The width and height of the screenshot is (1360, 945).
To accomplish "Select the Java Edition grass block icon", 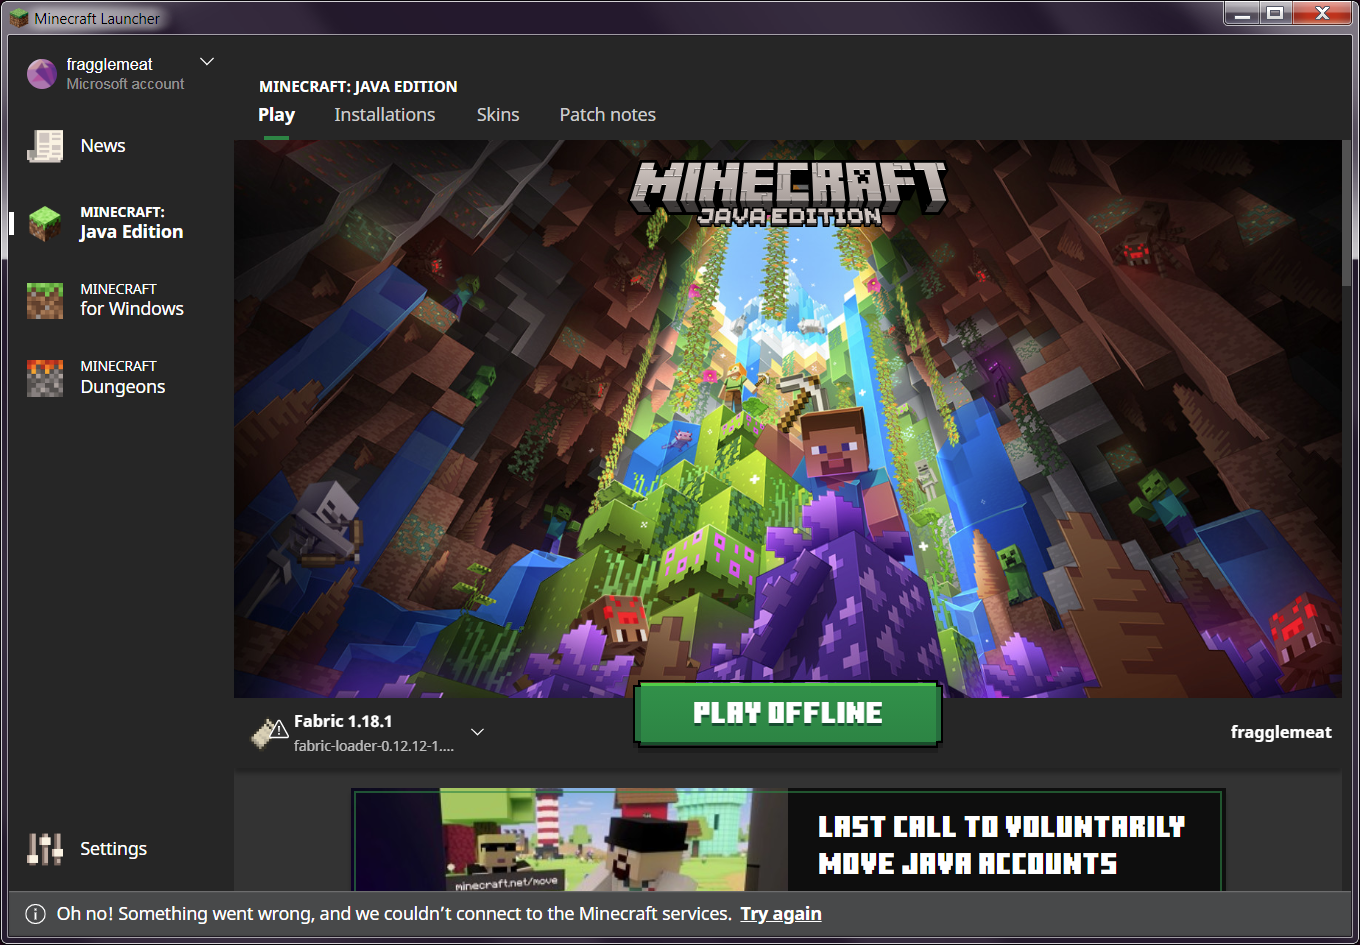I will click(45, 223).
